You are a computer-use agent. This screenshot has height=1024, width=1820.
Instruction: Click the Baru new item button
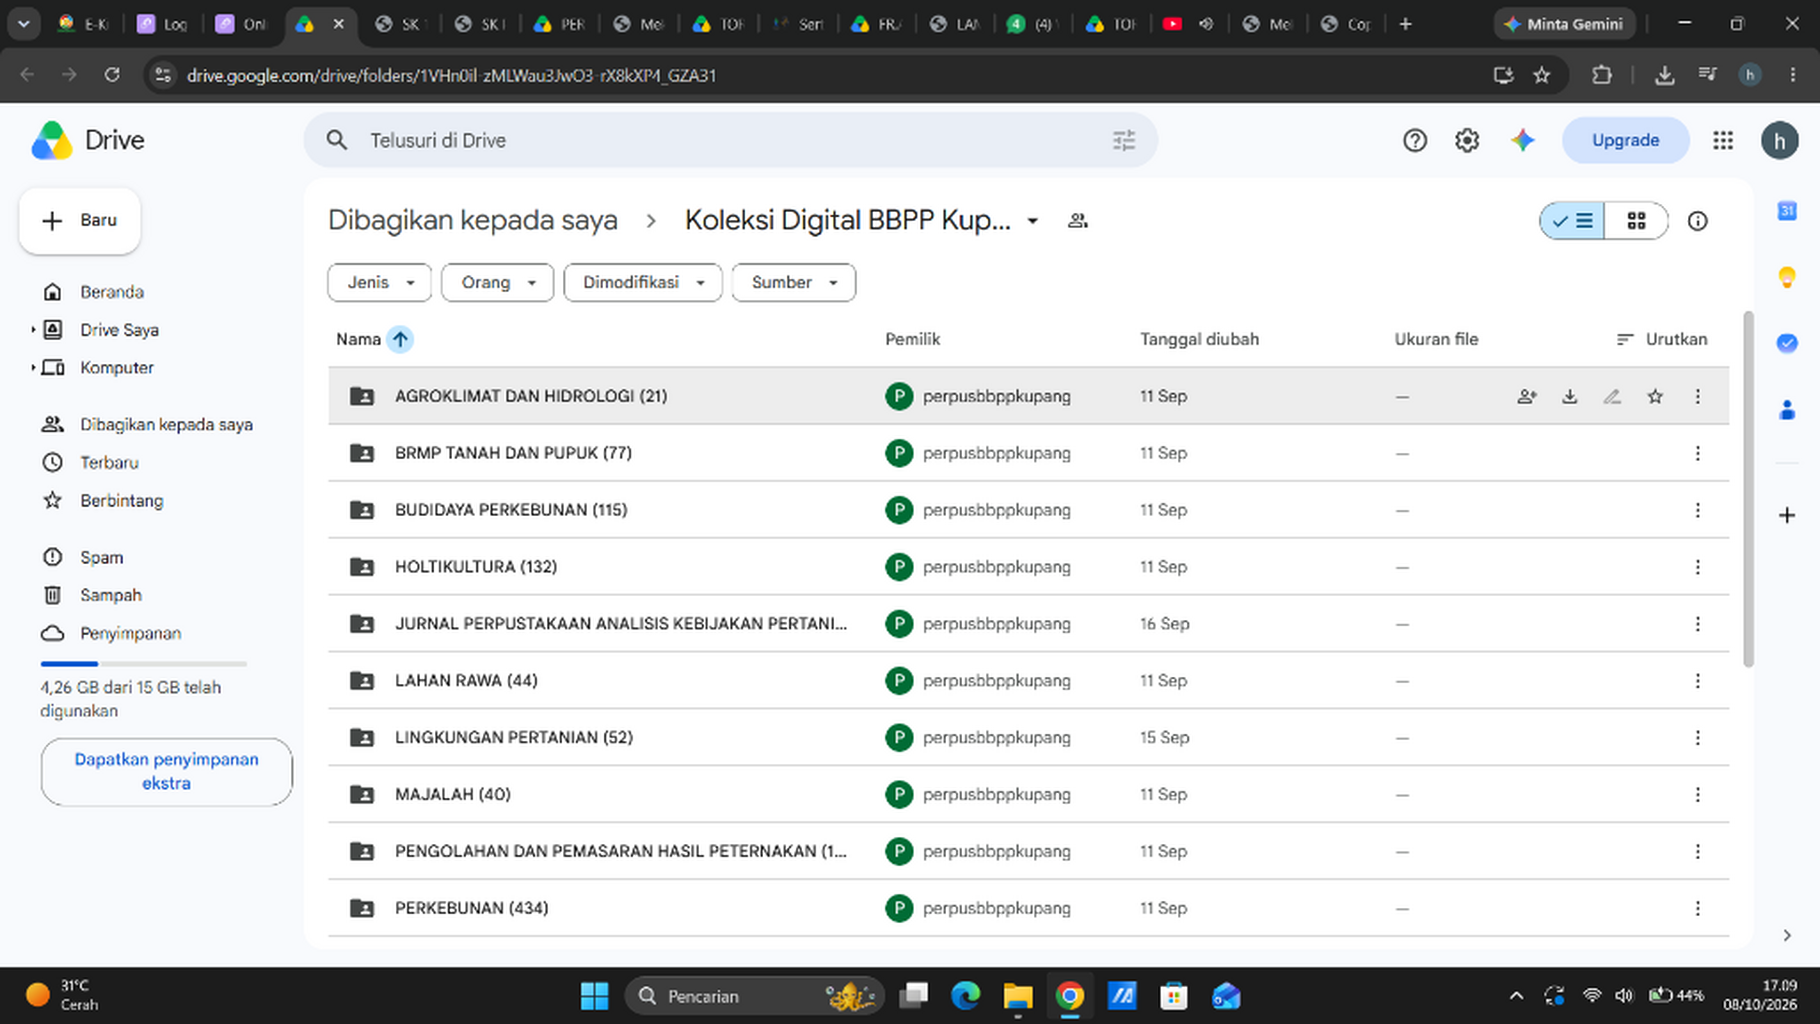tap(80, 221)
